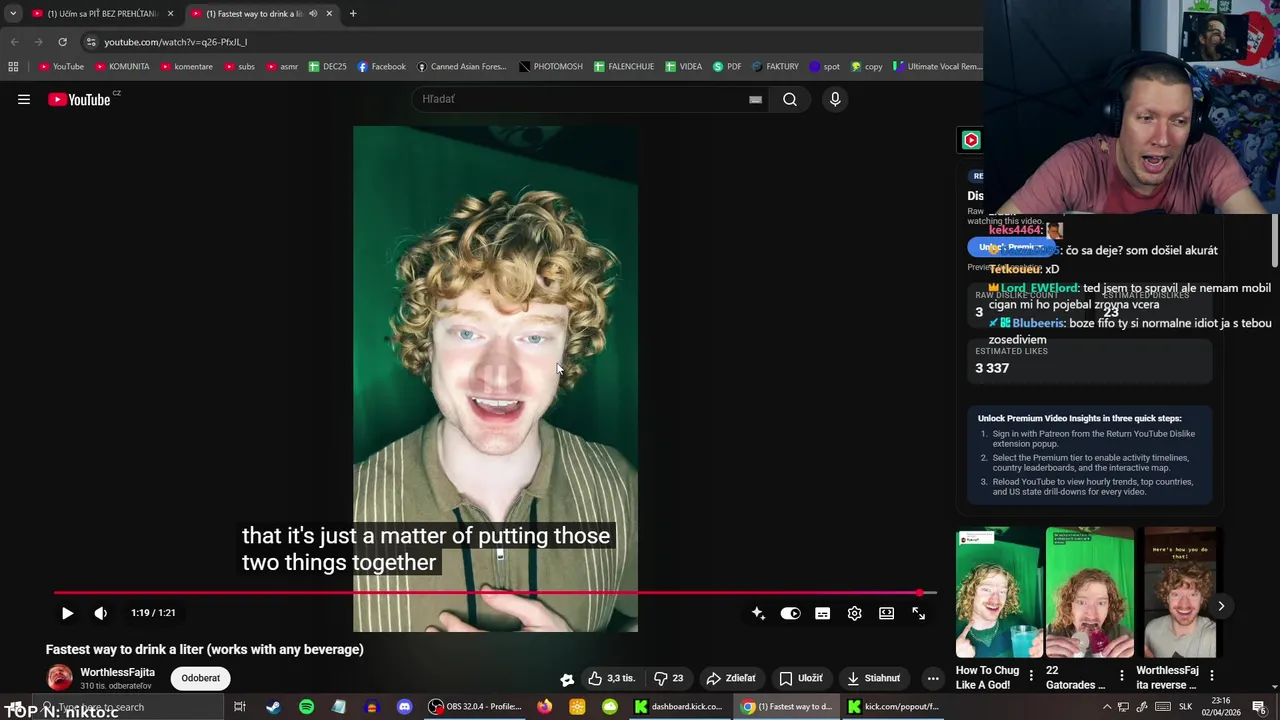Open the PHOTOMOSH bookmark
The width and height of the screenshot is (1280, 720).
point(551,67)
